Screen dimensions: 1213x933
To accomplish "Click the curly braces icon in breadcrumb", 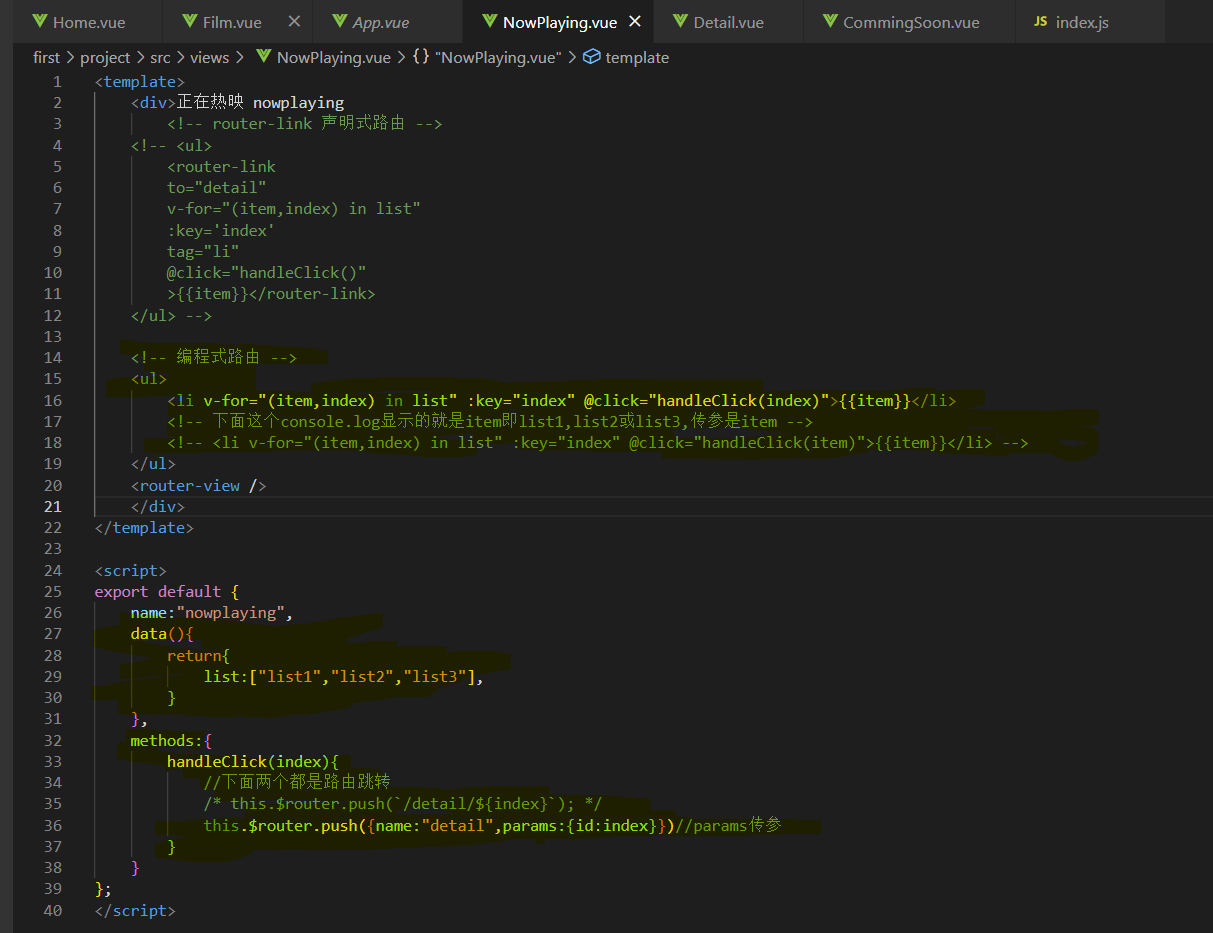I will pos(421,57).
